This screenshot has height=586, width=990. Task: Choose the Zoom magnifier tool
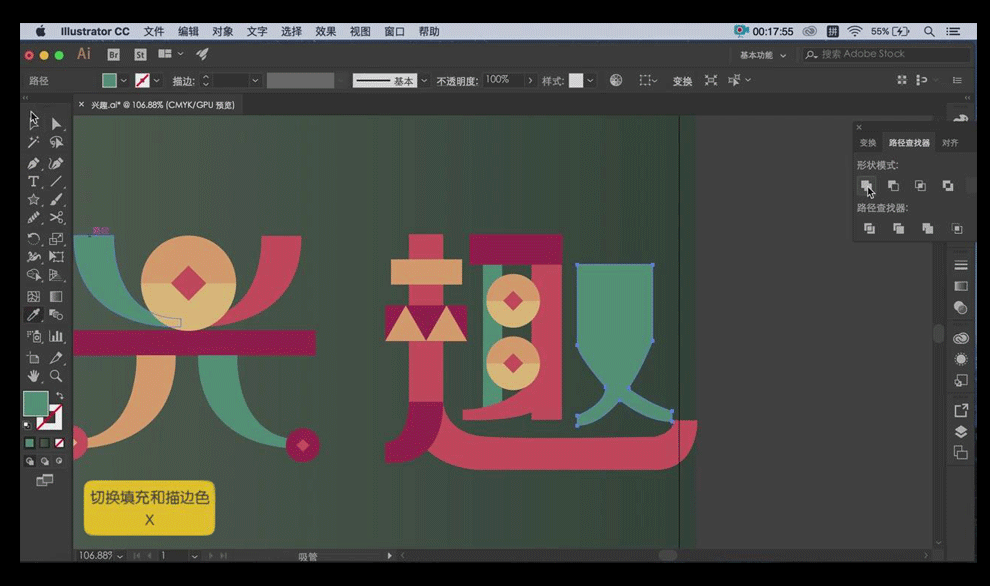coord(56,376)
